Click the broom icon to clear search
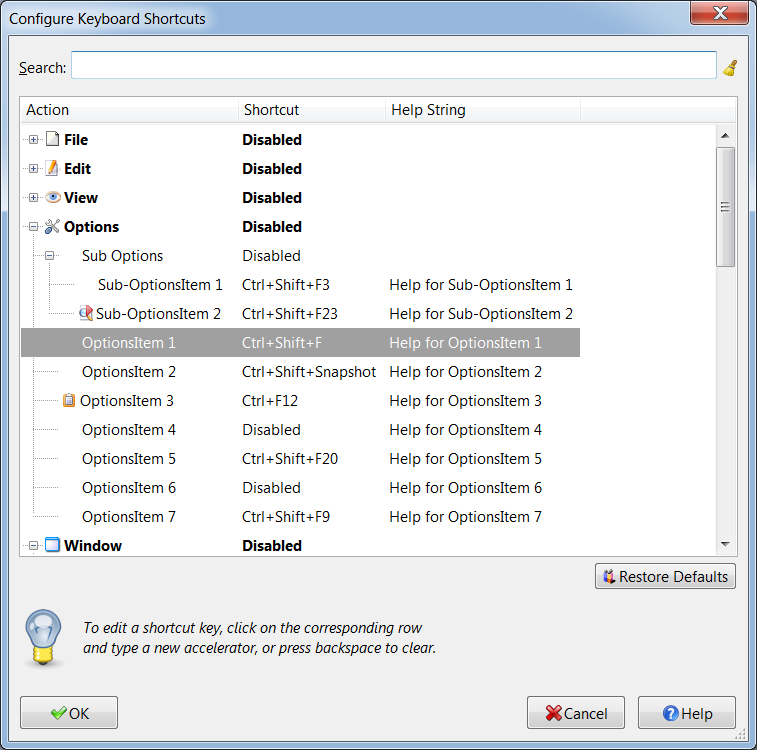Image resolution: width=757 pixels, height=750 pixels. pos(730,68)
